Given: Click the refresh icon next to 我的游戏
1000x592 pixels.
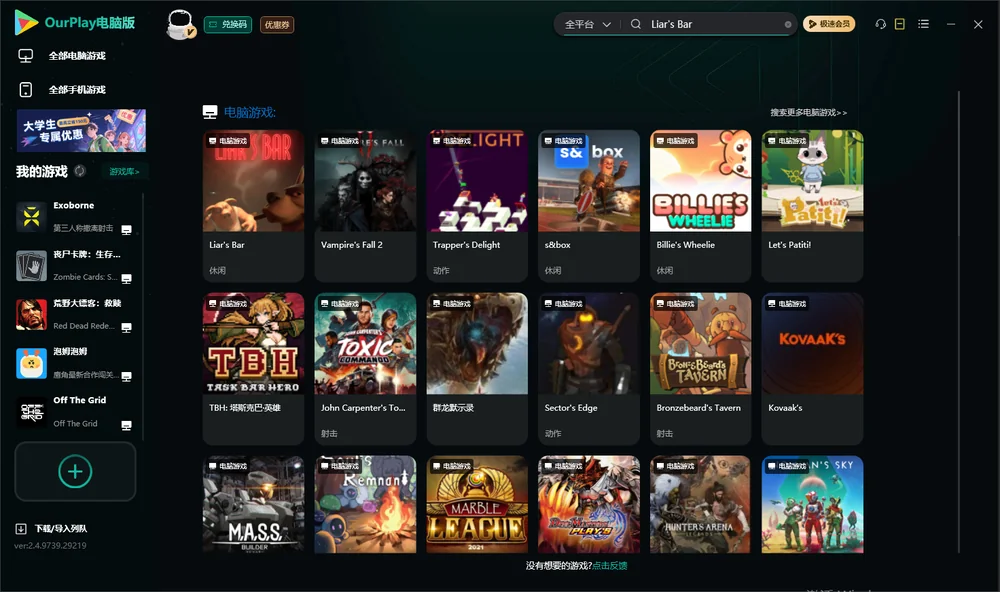Looking at the screenshot, I should tap(80, 171).
